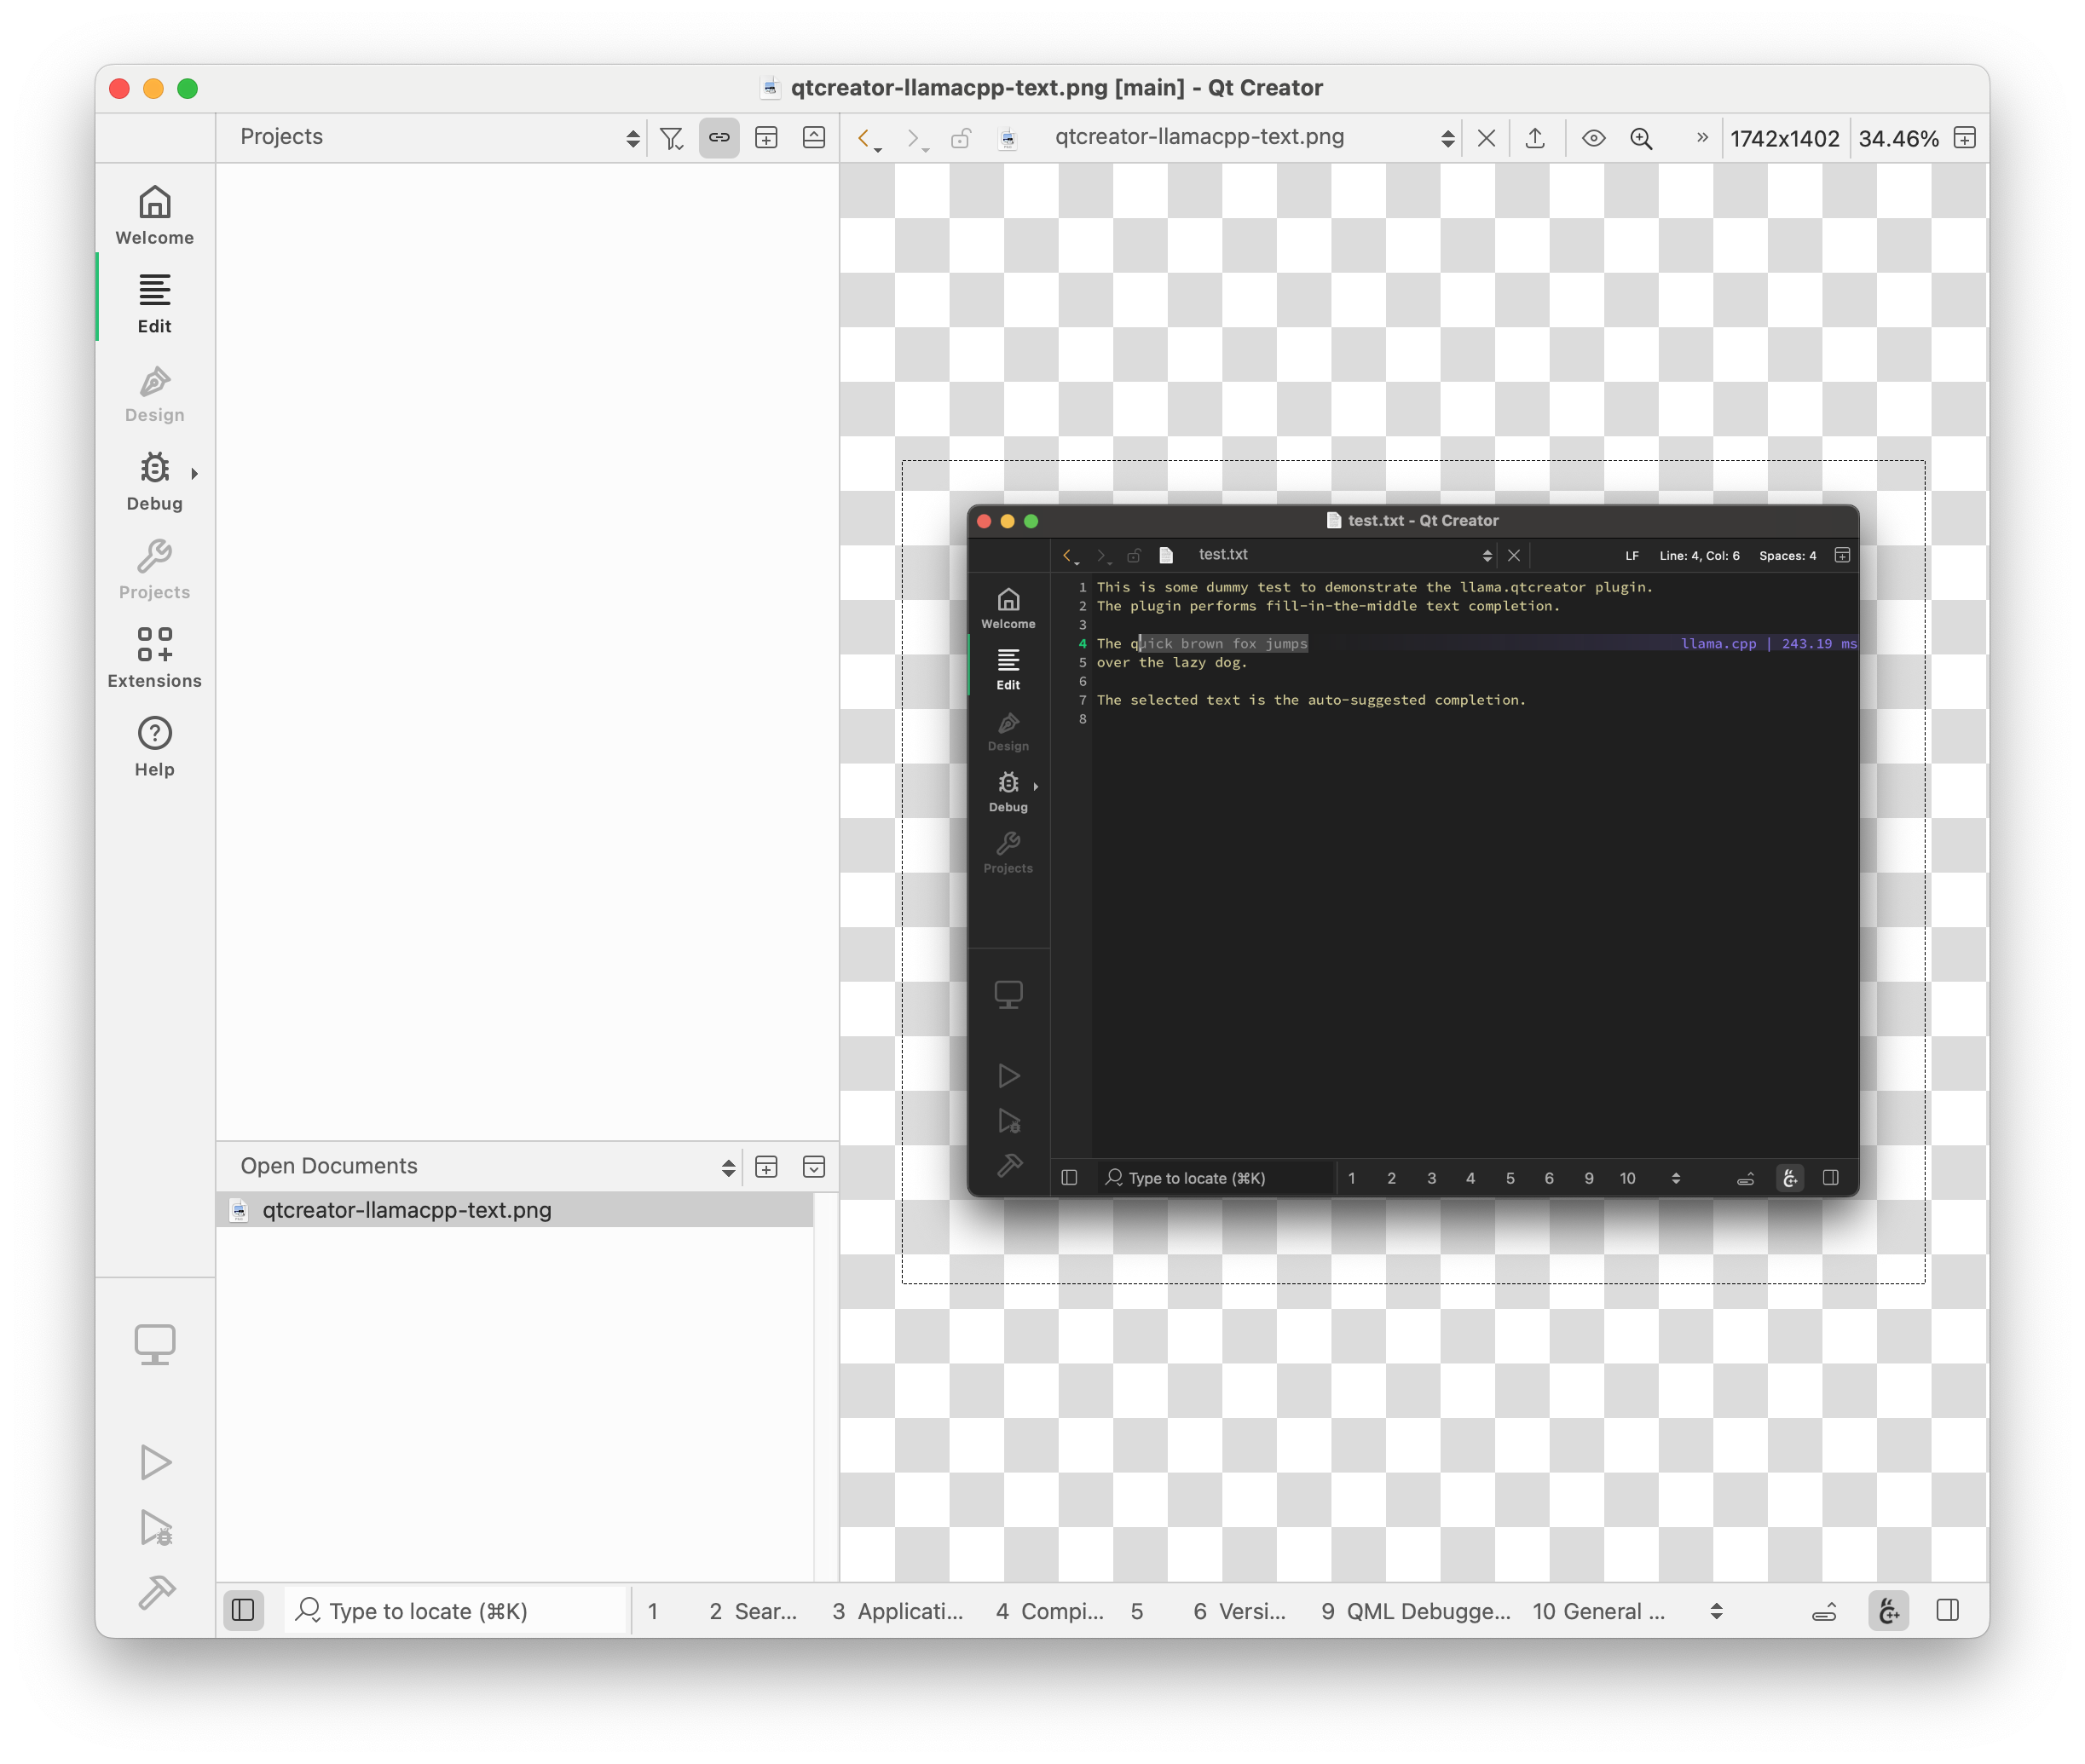
Task: Toggle background visibility eye icon
Action: [1593, 138]
